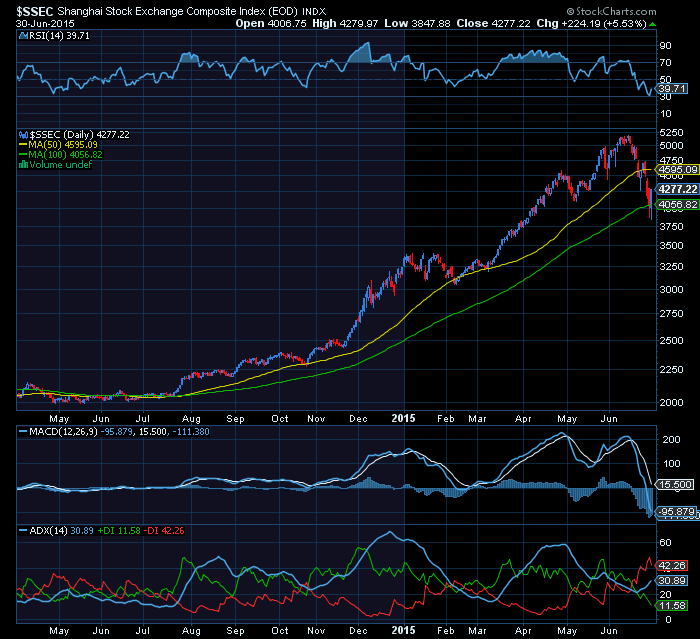700x639 pixels.
Task: Select the Open 4006.75 value
Action: coord(271,23)
